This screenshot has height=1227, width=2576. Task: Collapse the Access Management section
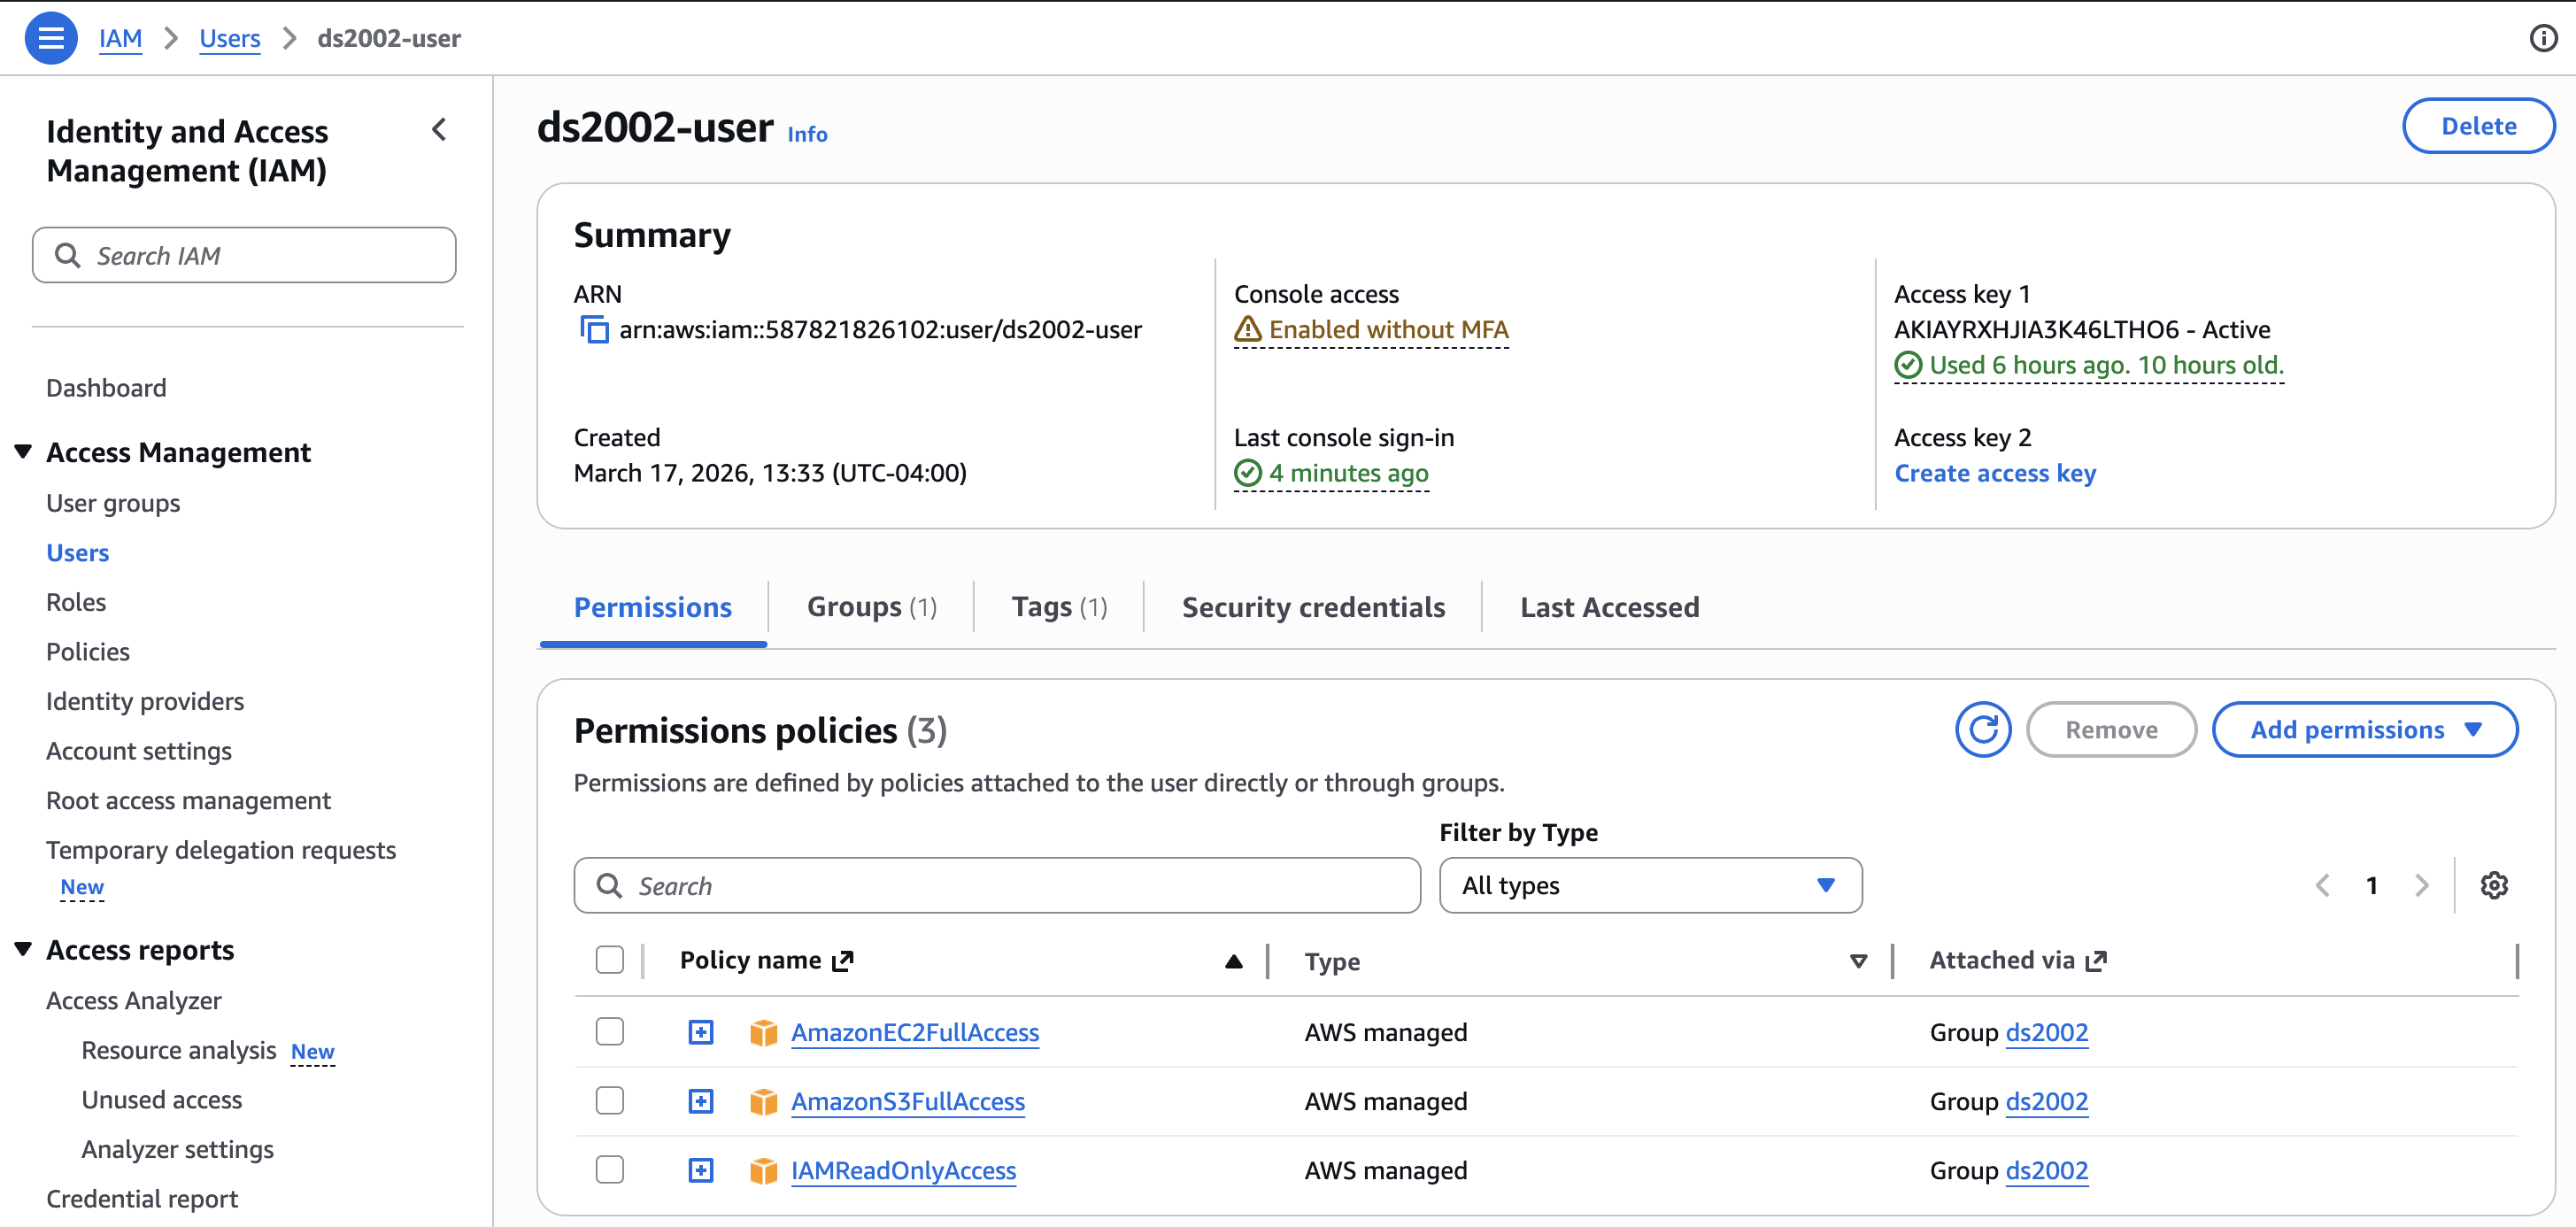(x=23, y=452)
